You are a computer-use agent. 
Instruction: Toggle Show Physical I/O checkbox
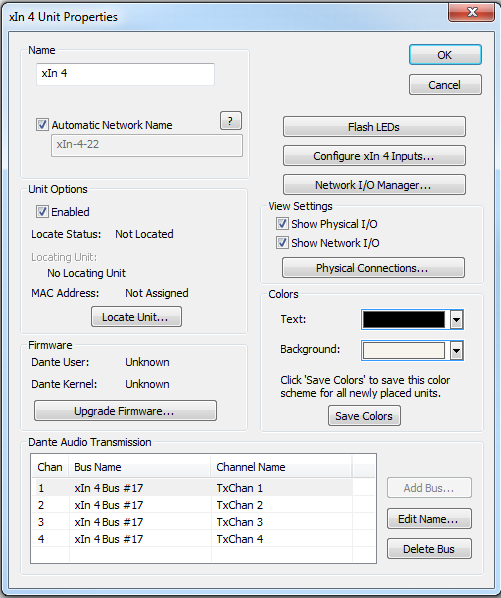tap(282, 224)
